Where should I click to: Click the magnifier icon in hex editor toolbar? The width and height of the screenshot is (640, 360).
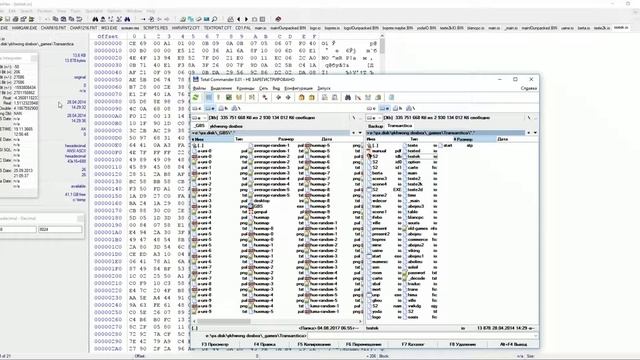[x=214, y=19]
